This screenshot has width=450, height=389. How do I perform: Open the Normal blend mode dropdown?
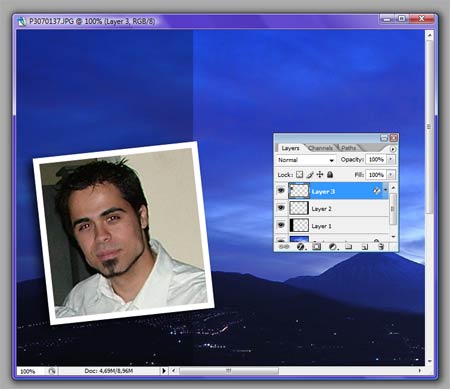coord(306,160)
